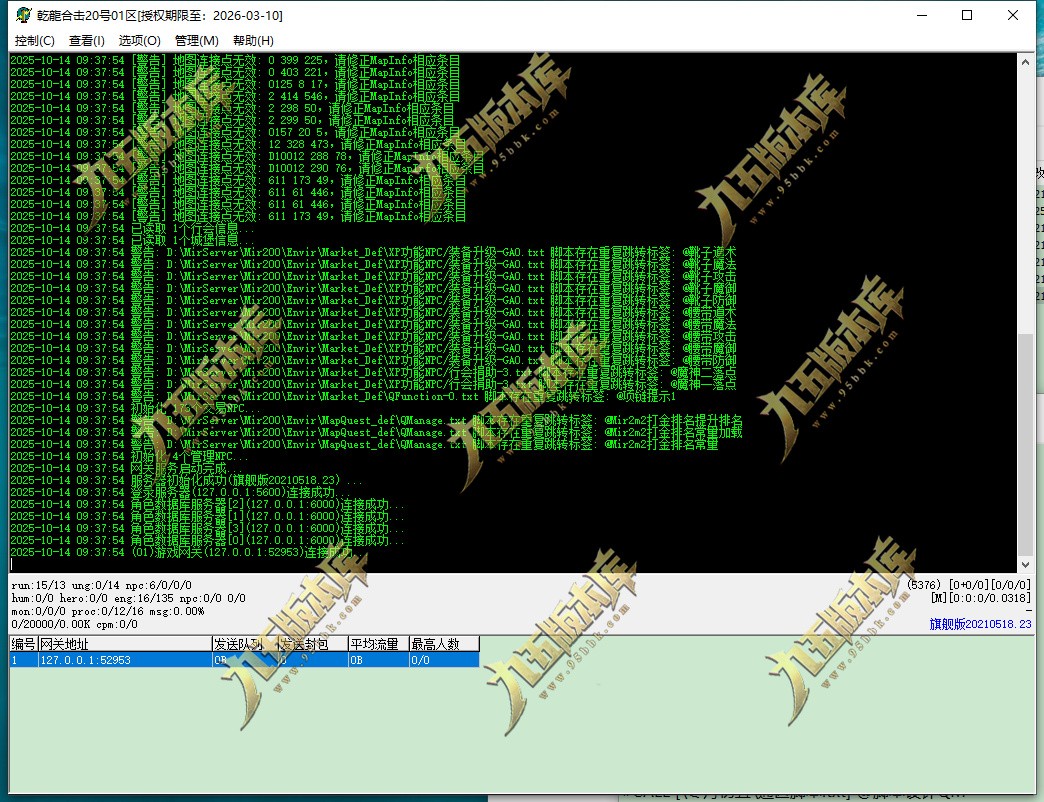Screen dimensions: 1044x802
Task: Click log line 角色数据库服务器[2] 连接成功
Action: (x=207, y=504)
